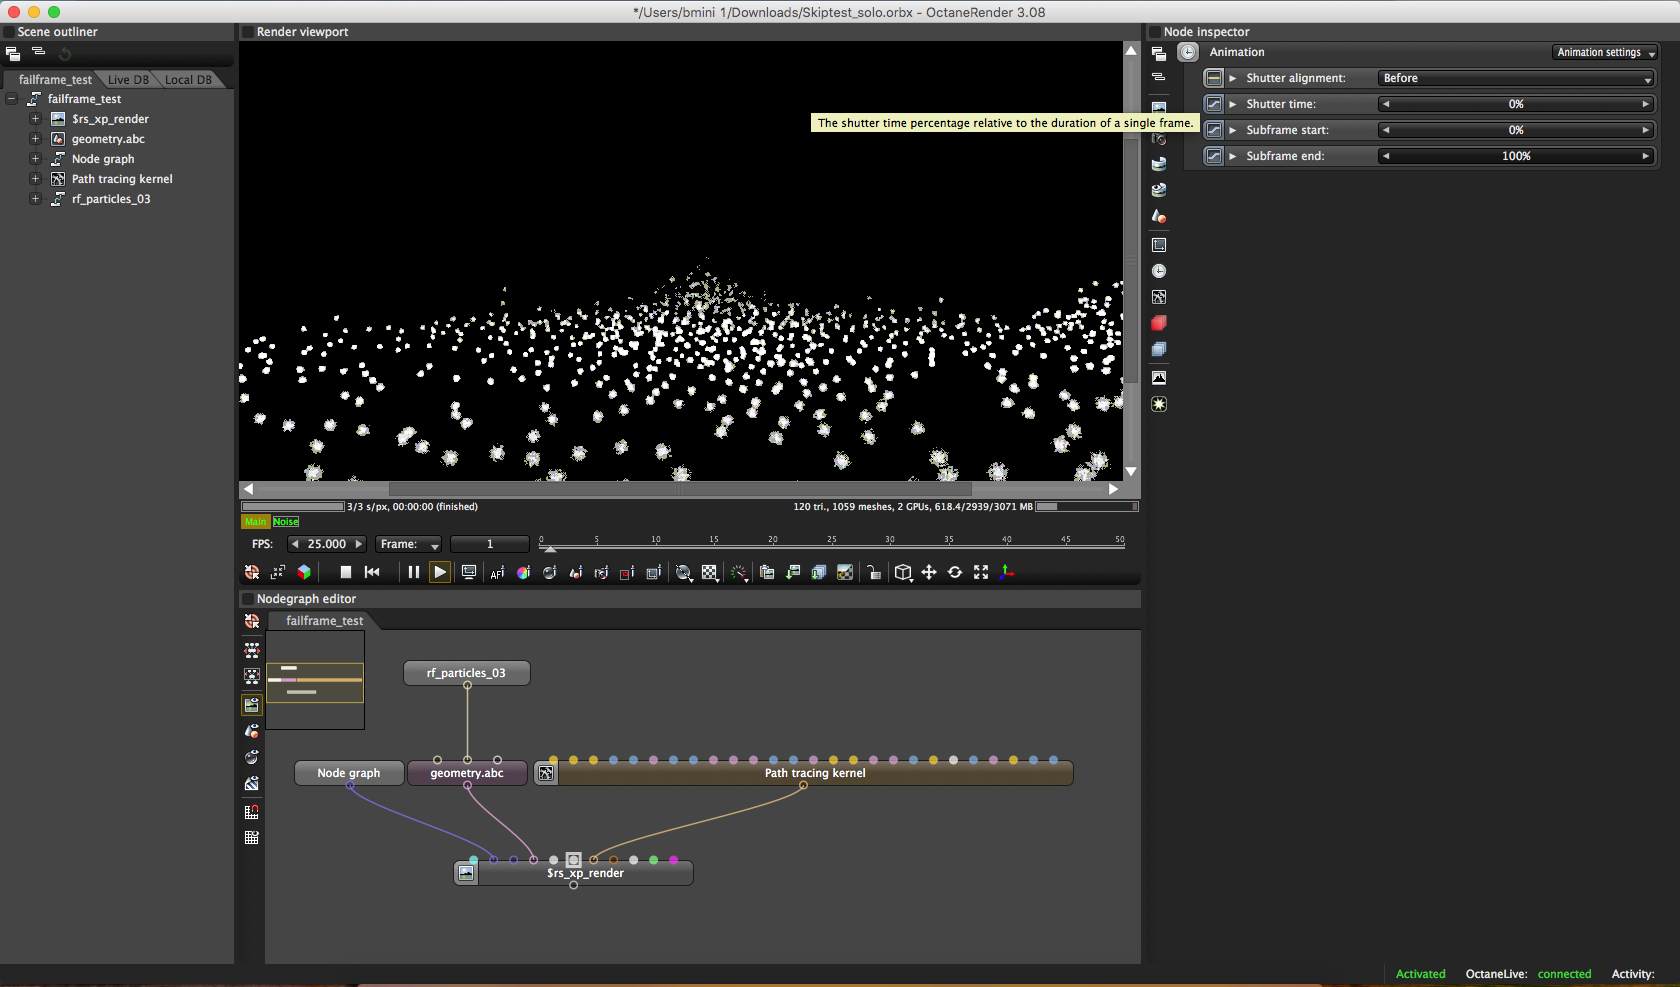This screenshot has height=987, width=1680.
Task: Toggle the Shutter alignment animation checkbox
Action: coord(1213,78)
